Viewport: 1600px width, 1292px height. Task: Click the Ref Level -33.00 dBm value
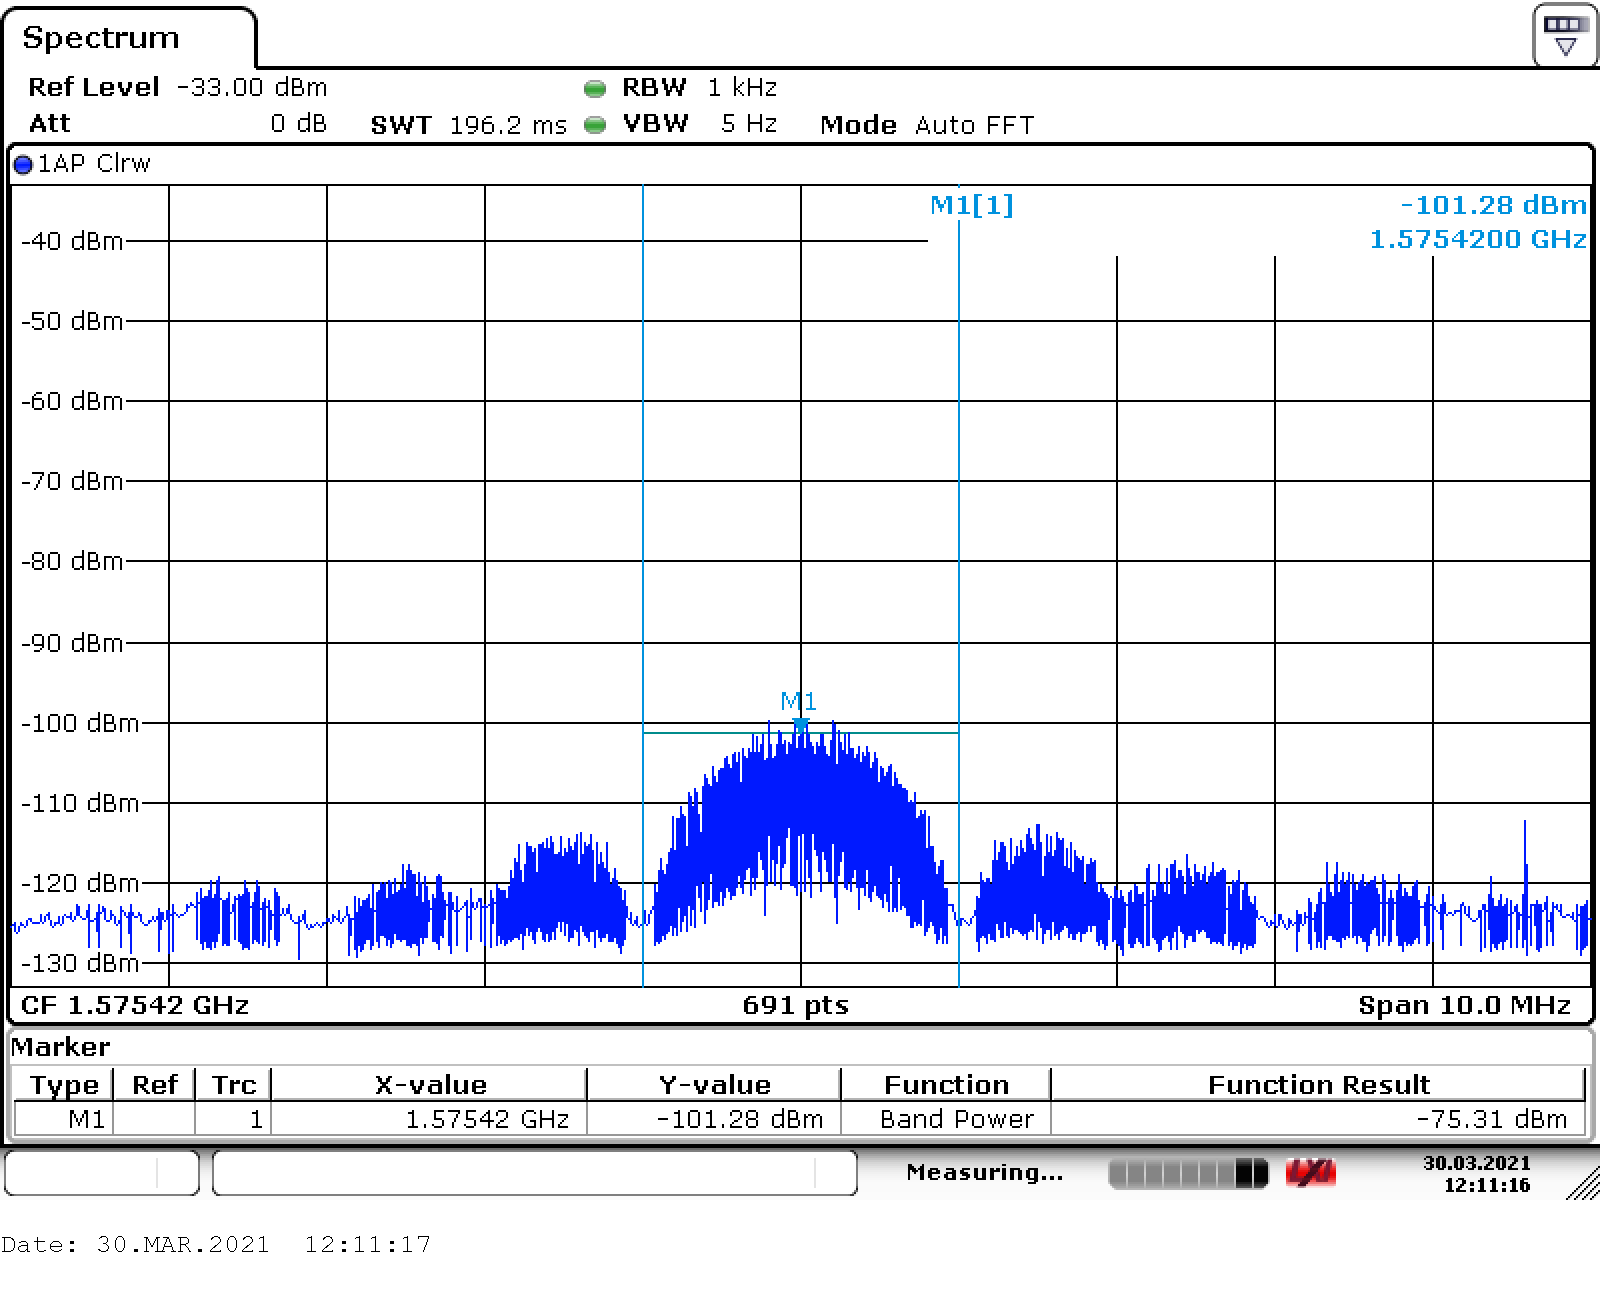[251, 88]
